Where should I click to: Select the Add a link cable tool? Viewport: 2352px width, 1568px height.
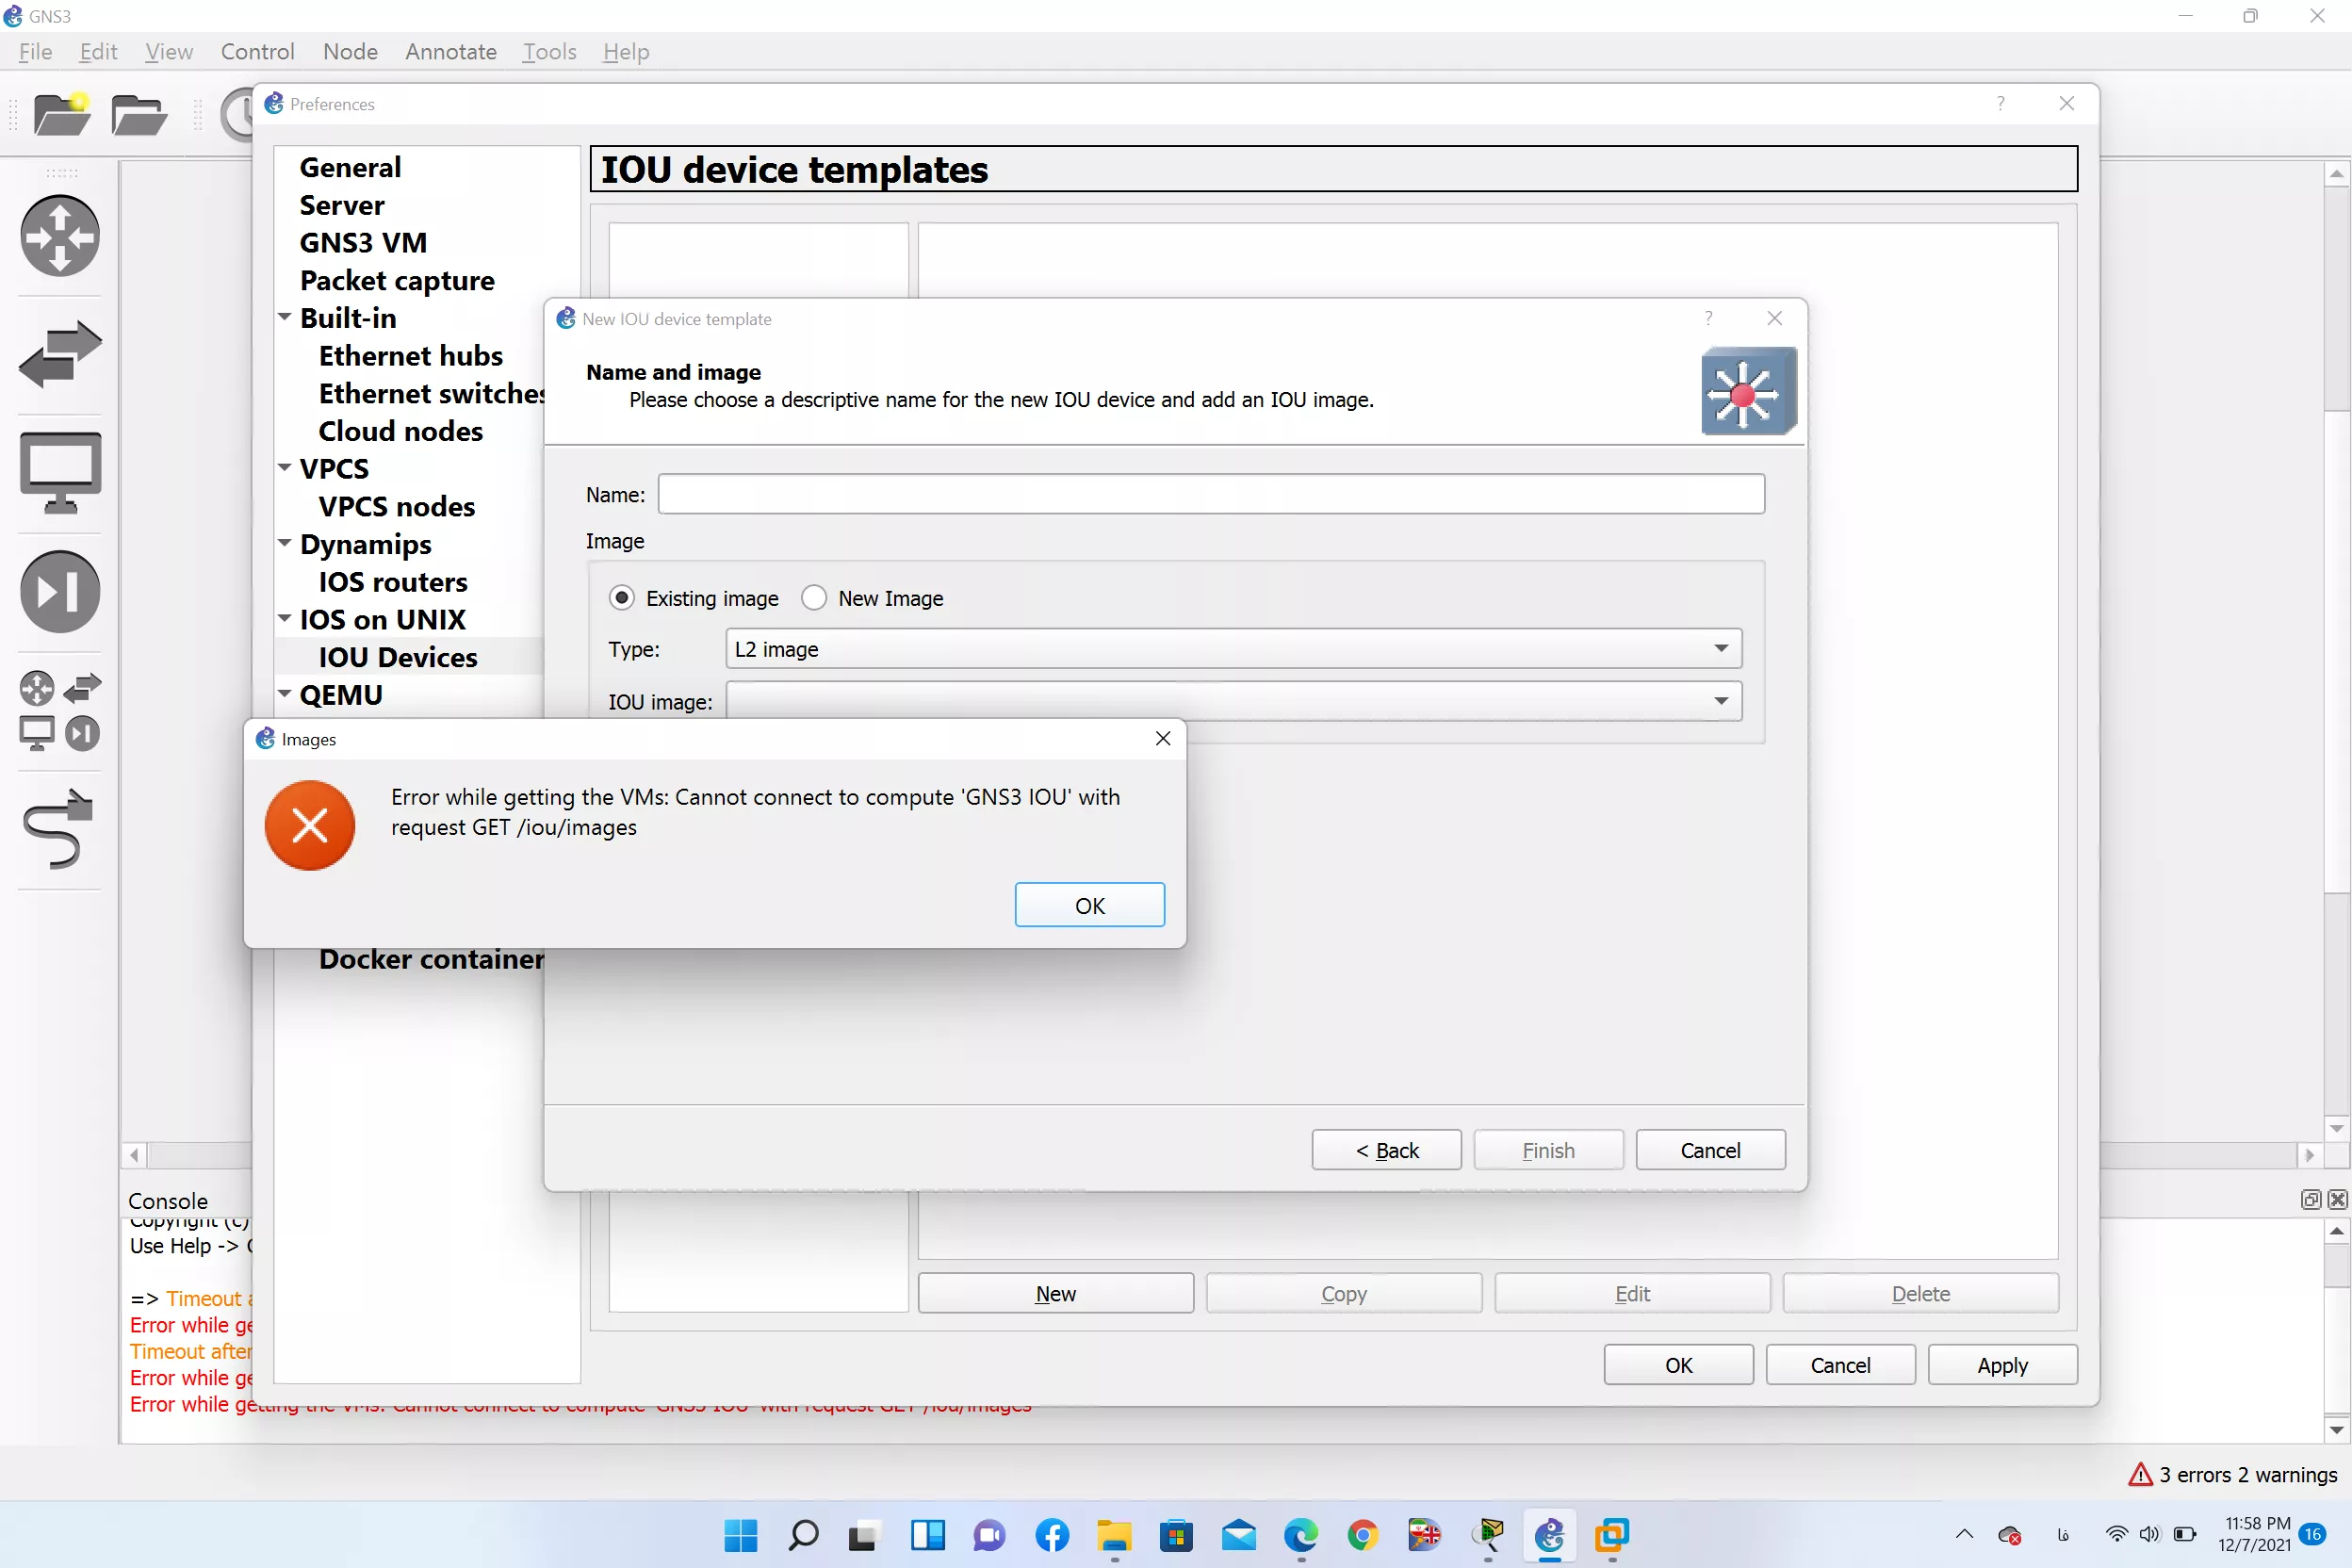tap(58, 830)
